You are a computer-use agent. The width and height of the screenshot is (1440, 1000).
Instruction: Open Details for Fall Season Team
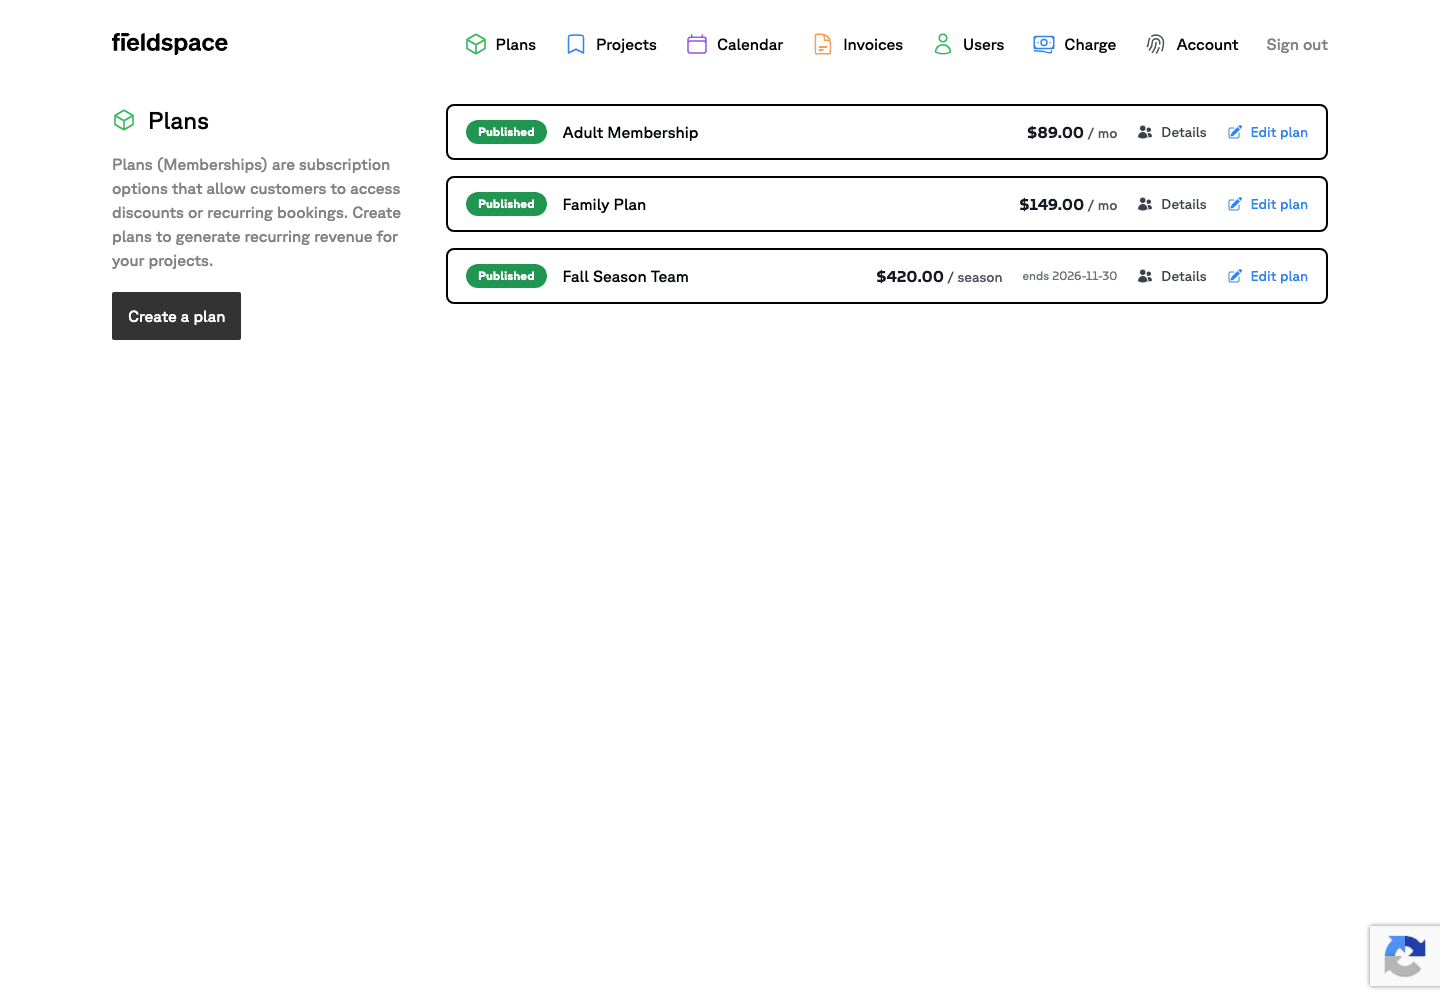coord(1172,276)
